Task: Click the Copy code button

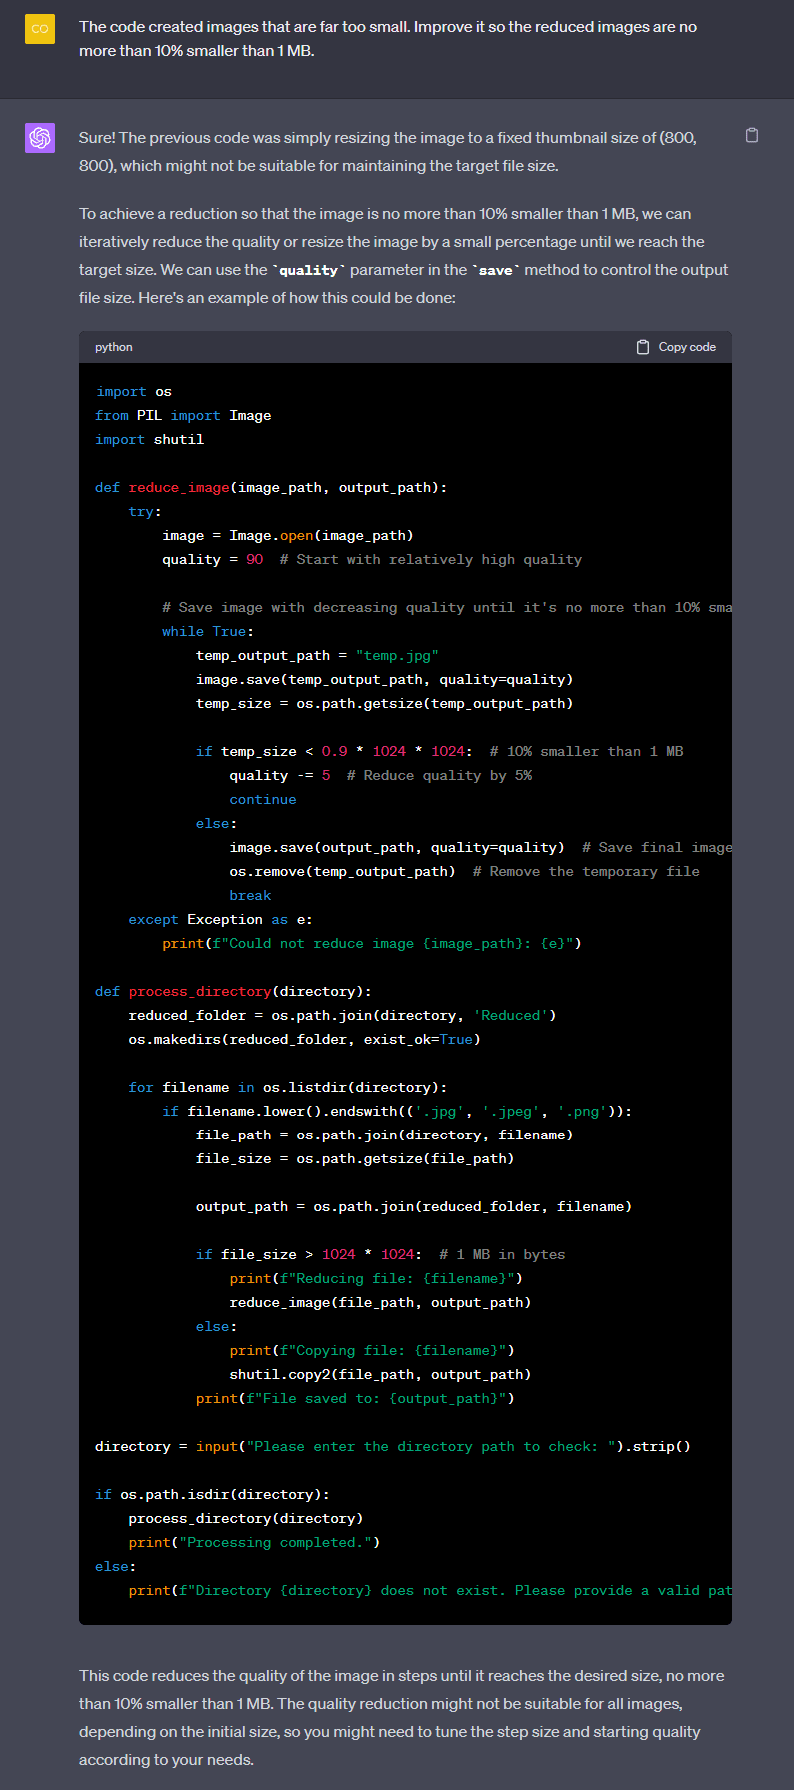Action: point(676,347)
